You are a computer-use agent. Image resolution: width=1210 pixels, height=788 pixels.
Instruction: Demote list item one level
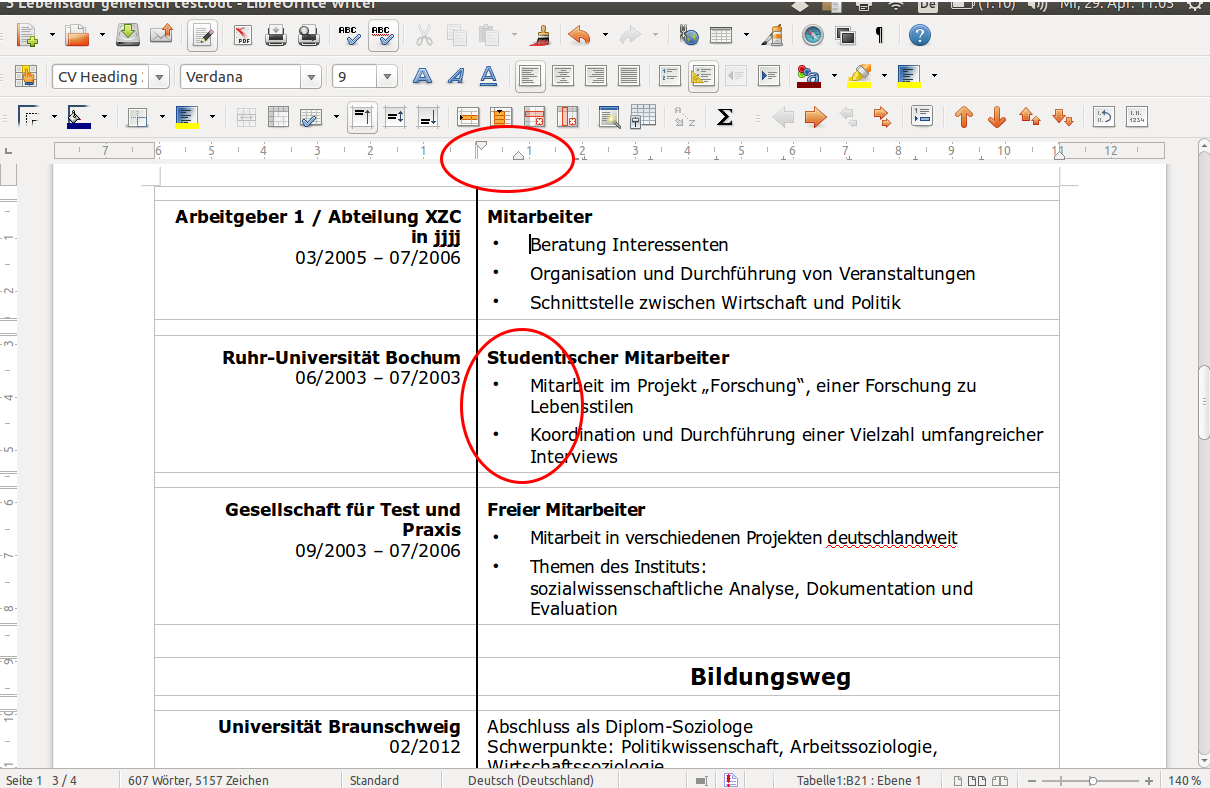point(815,117)
